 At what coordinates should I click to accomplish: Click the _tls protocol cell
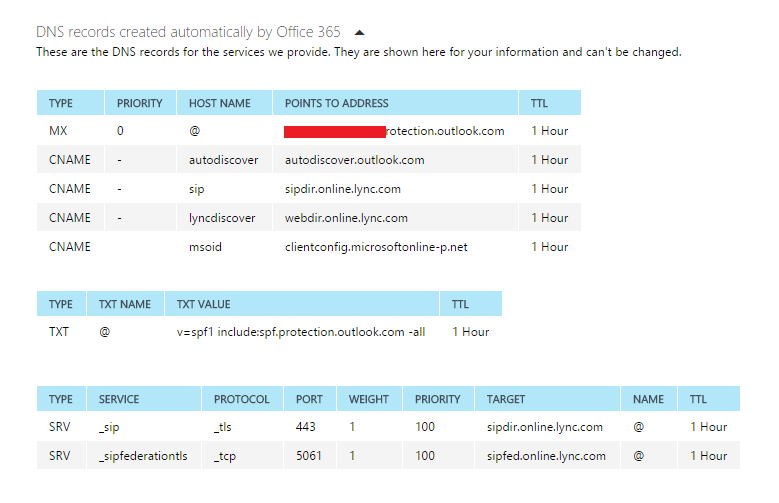[223, 427]
